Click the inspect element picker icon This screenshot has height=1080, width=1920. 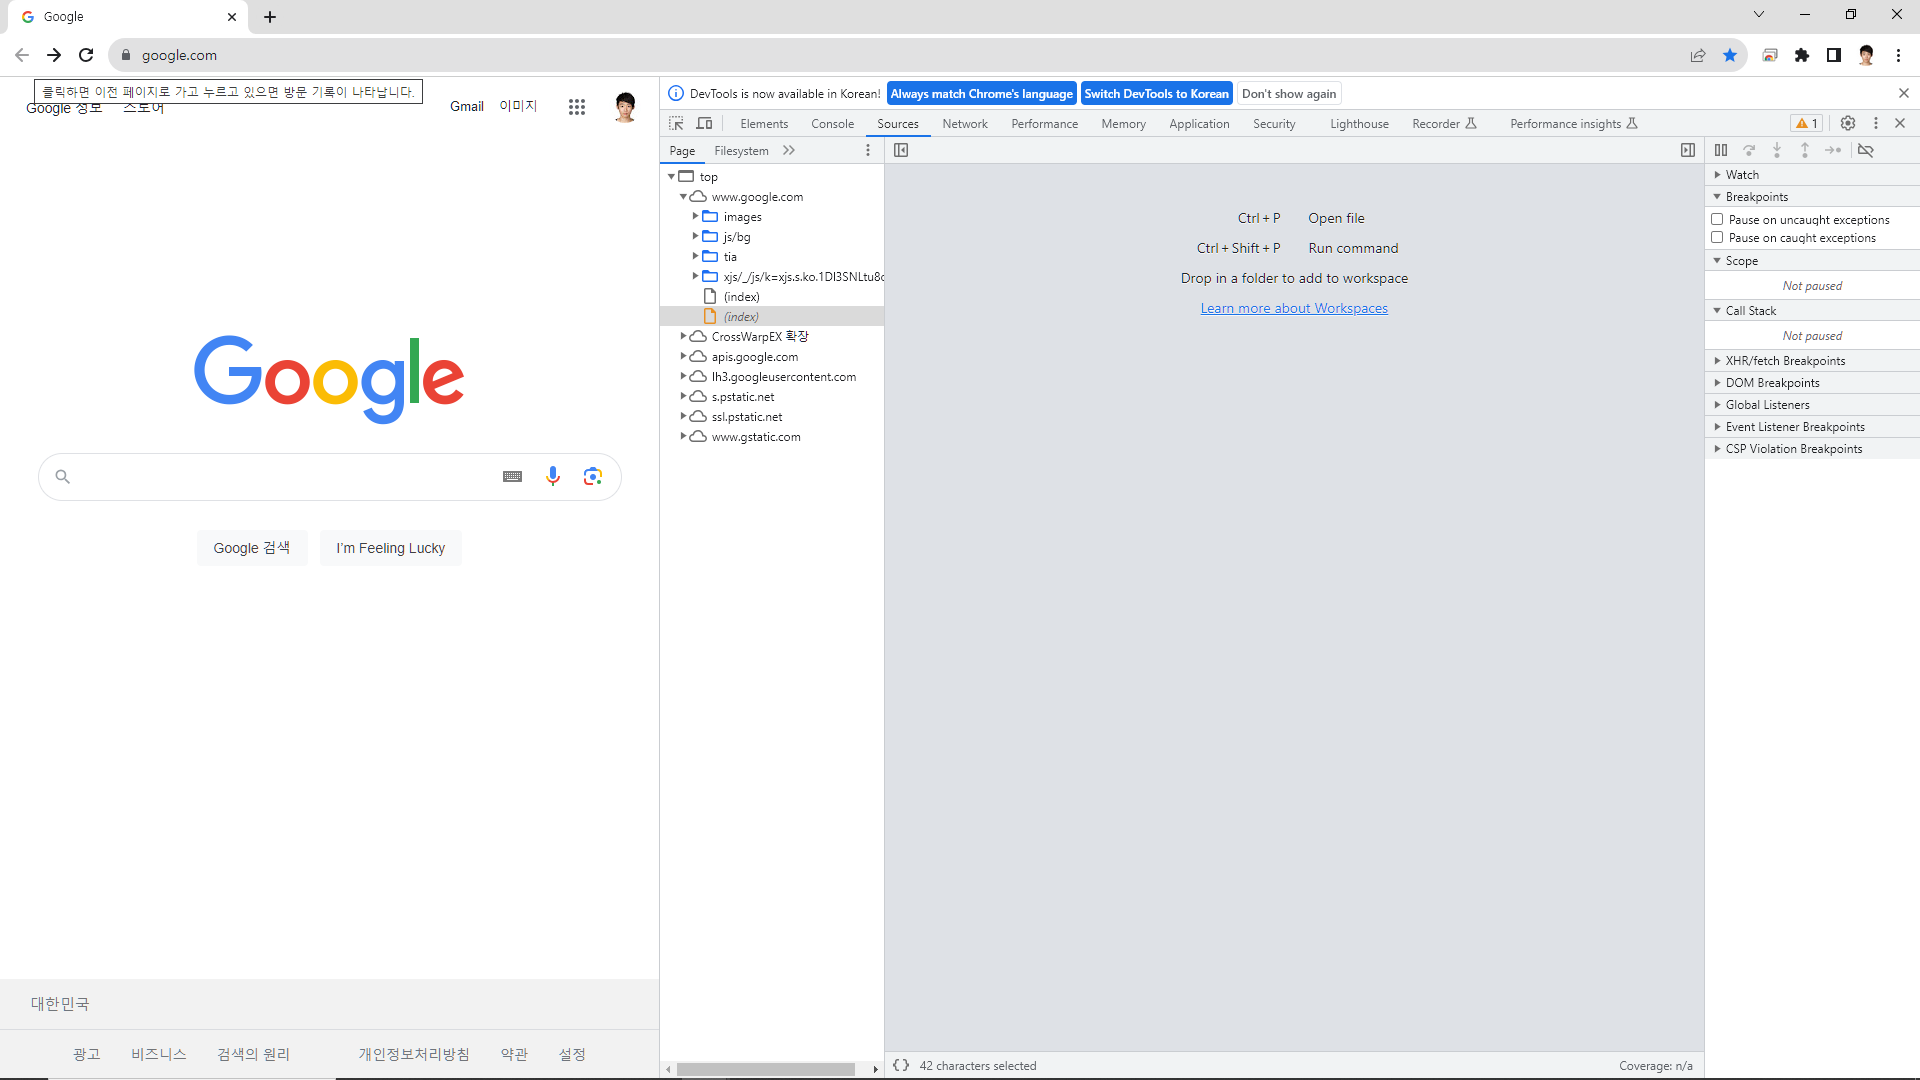click(x=676, y=123)
